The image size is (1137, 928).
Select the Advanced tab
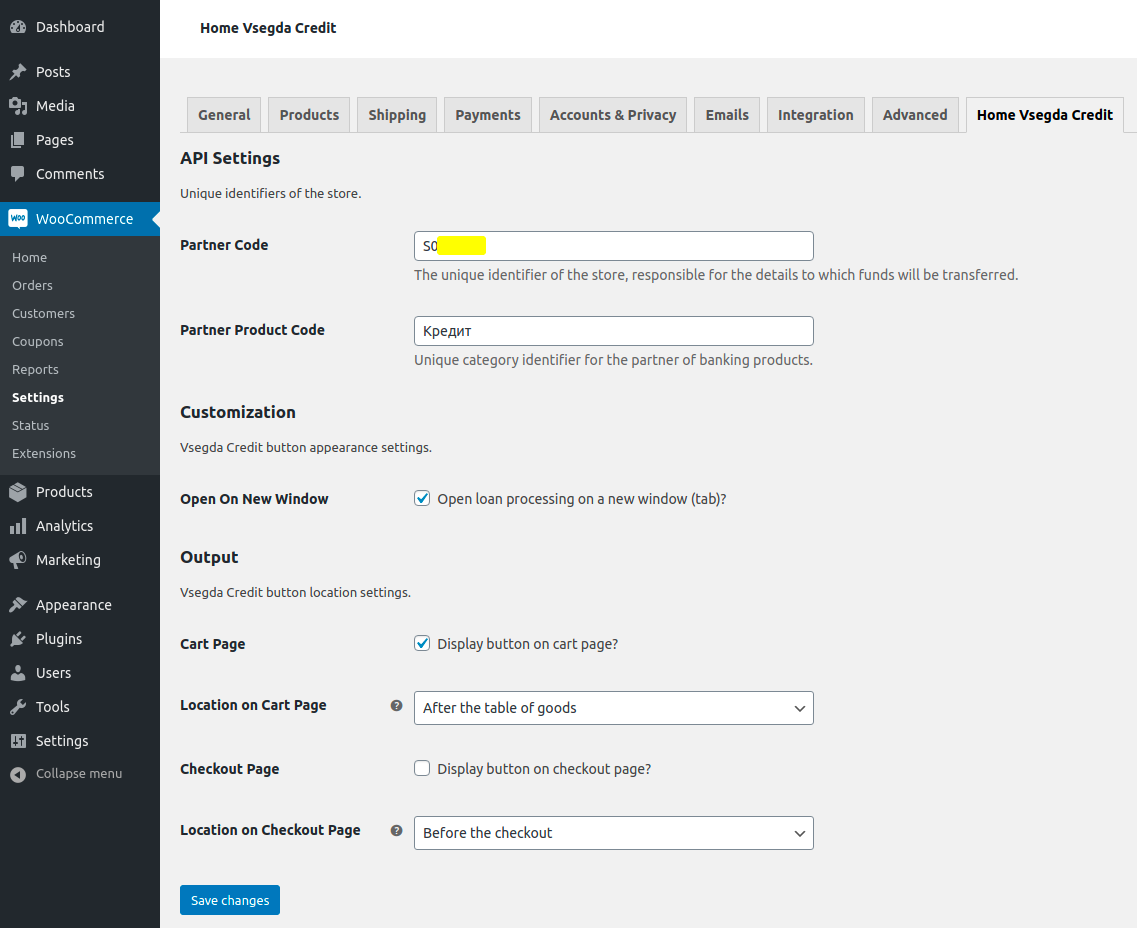[915, 115]
